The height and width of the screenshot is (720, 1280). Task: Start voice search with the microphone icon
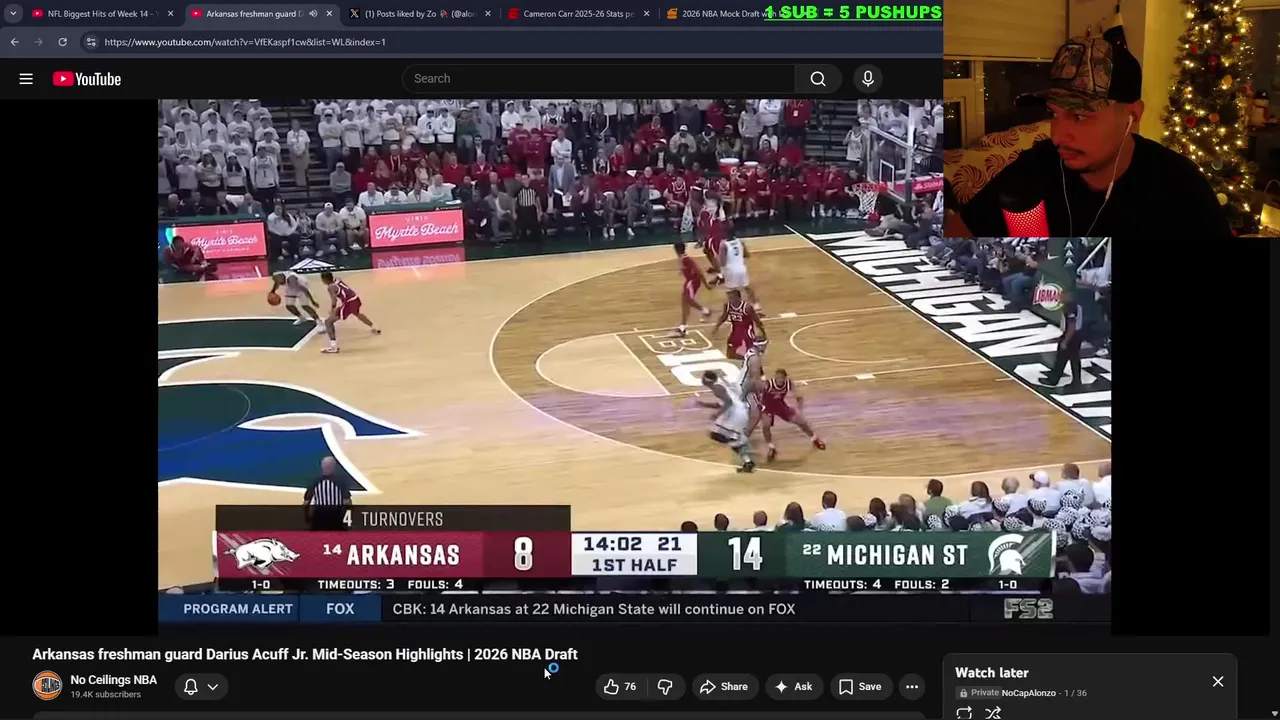[868, 79]
